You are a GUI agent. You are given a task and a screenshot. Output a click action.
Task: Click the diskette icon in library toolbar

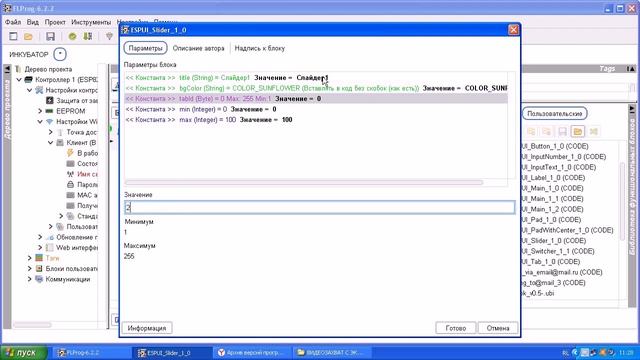coord(562,131)
